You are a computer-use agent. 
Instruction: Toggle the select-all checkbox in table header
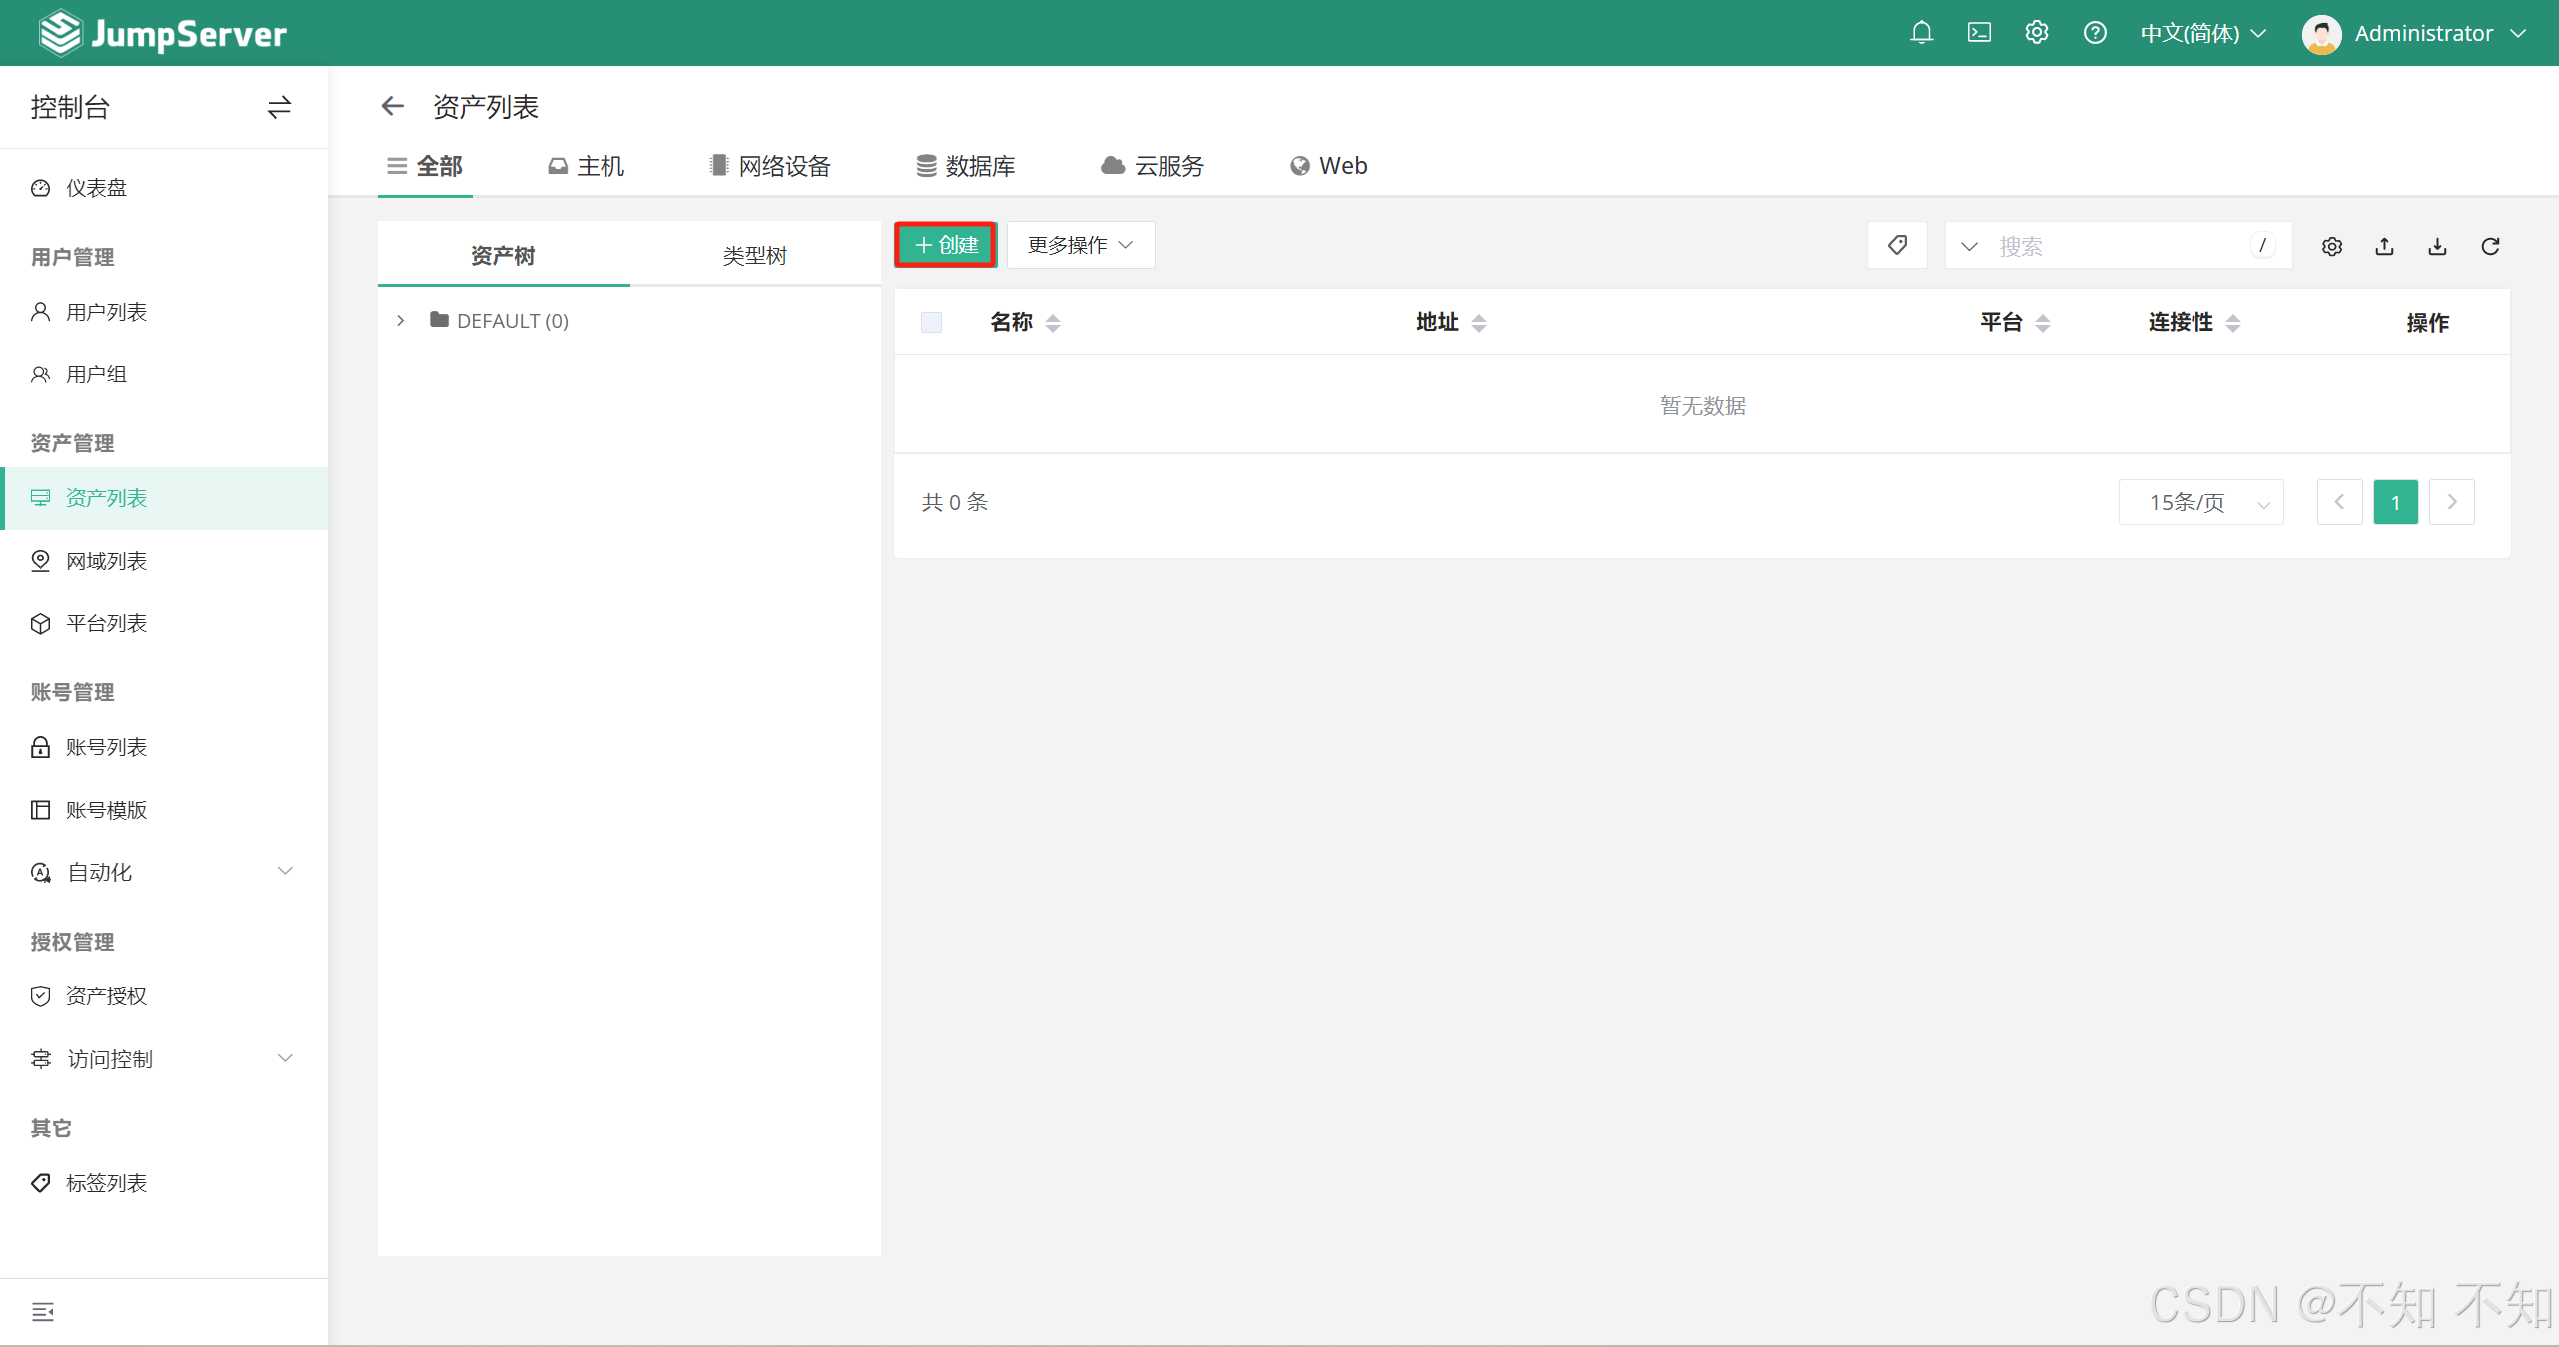pyautogui.click(x=931, y=322)
